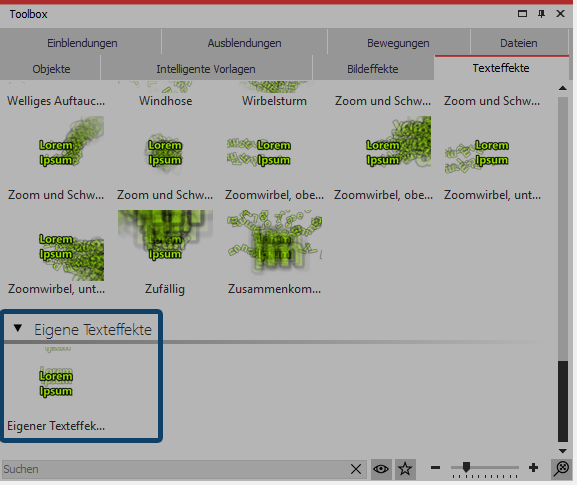
Task: Collapse the Eigene Texteffekte section
Action: [x=18, y=328]
